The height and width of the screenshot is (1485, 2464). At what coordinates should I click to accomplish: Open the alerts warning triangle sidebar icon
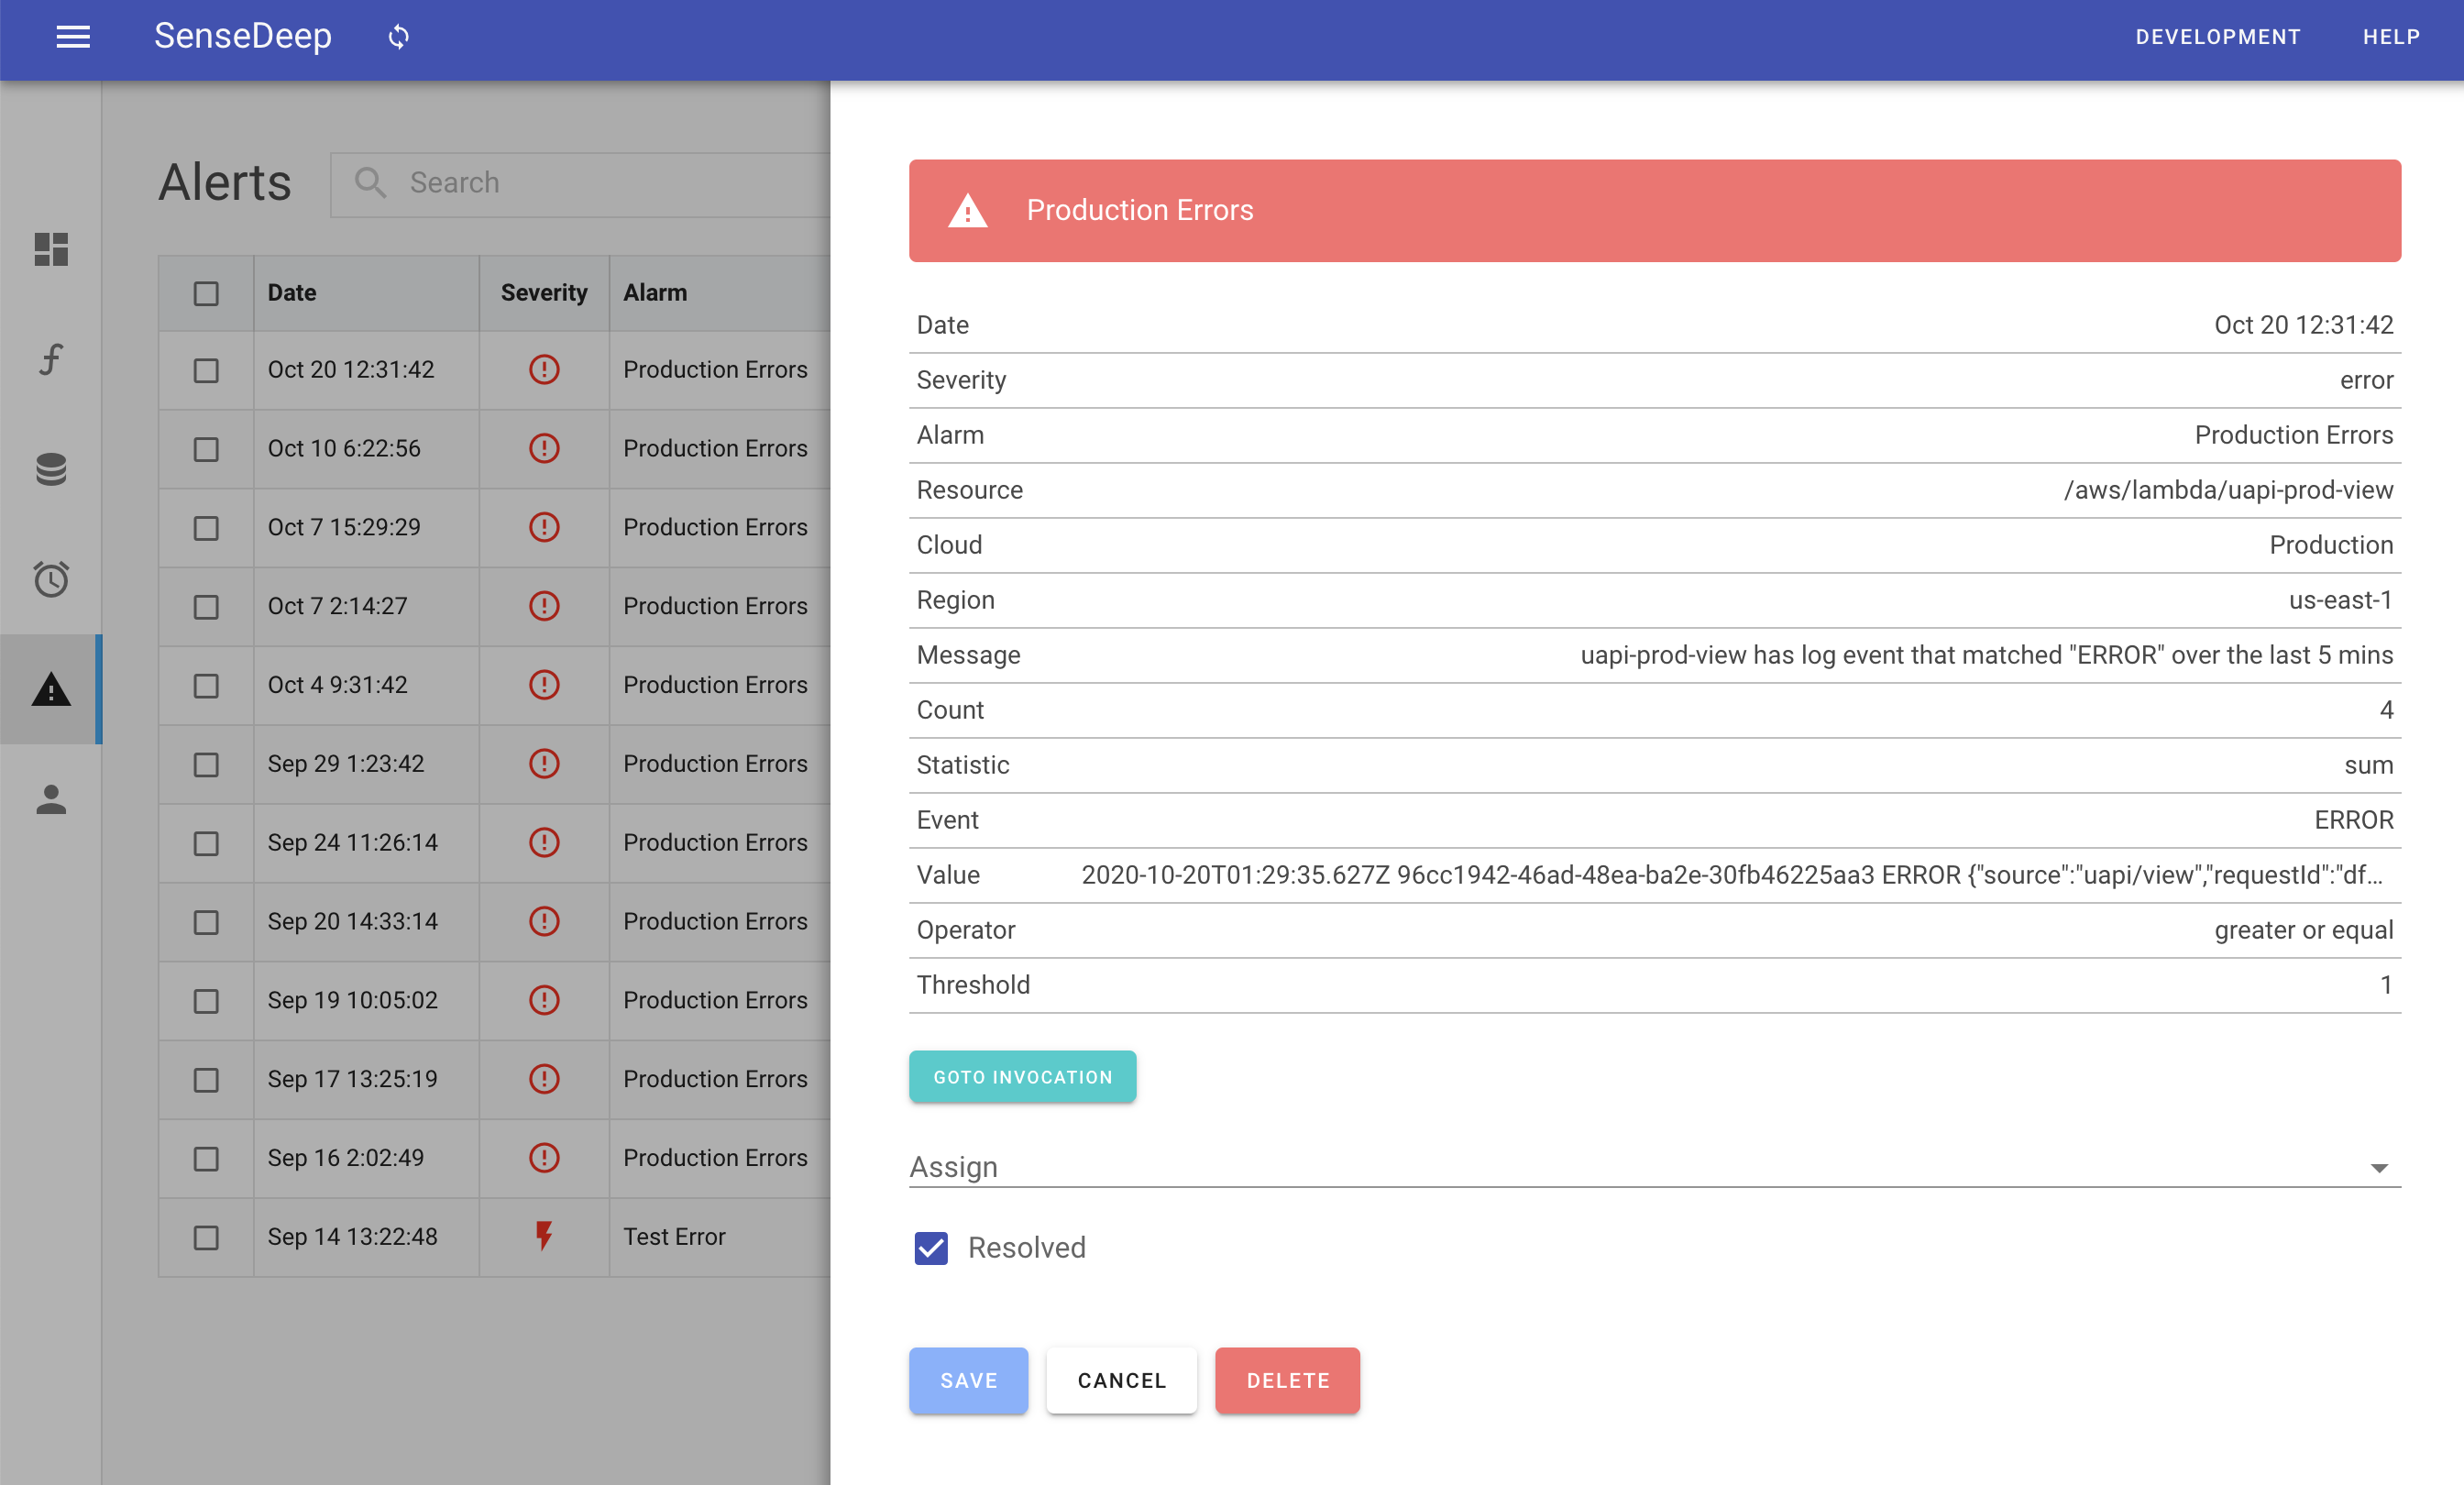(x=51, y=689)
